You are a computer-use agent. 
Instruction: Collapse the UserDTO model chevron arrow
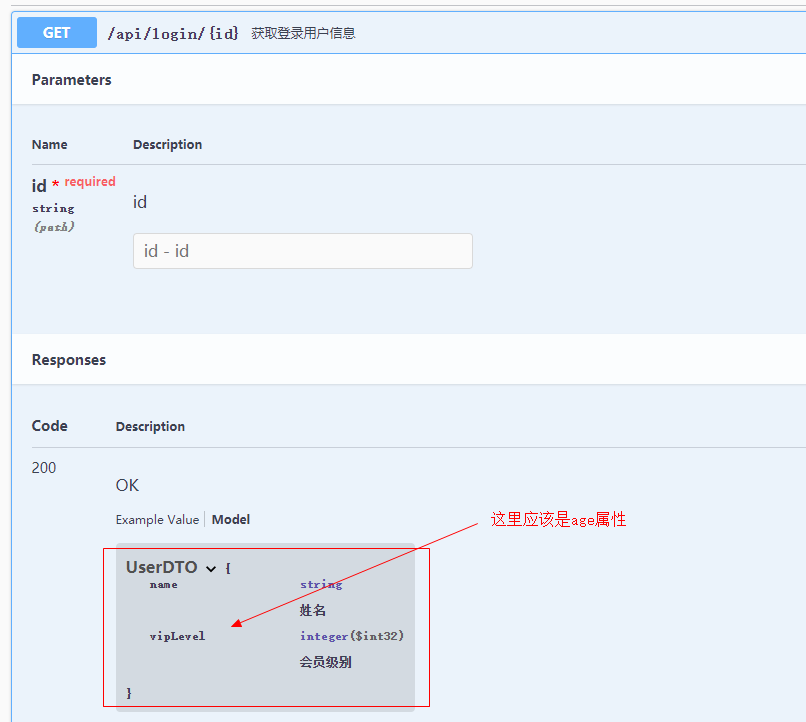tap(211, 568)
